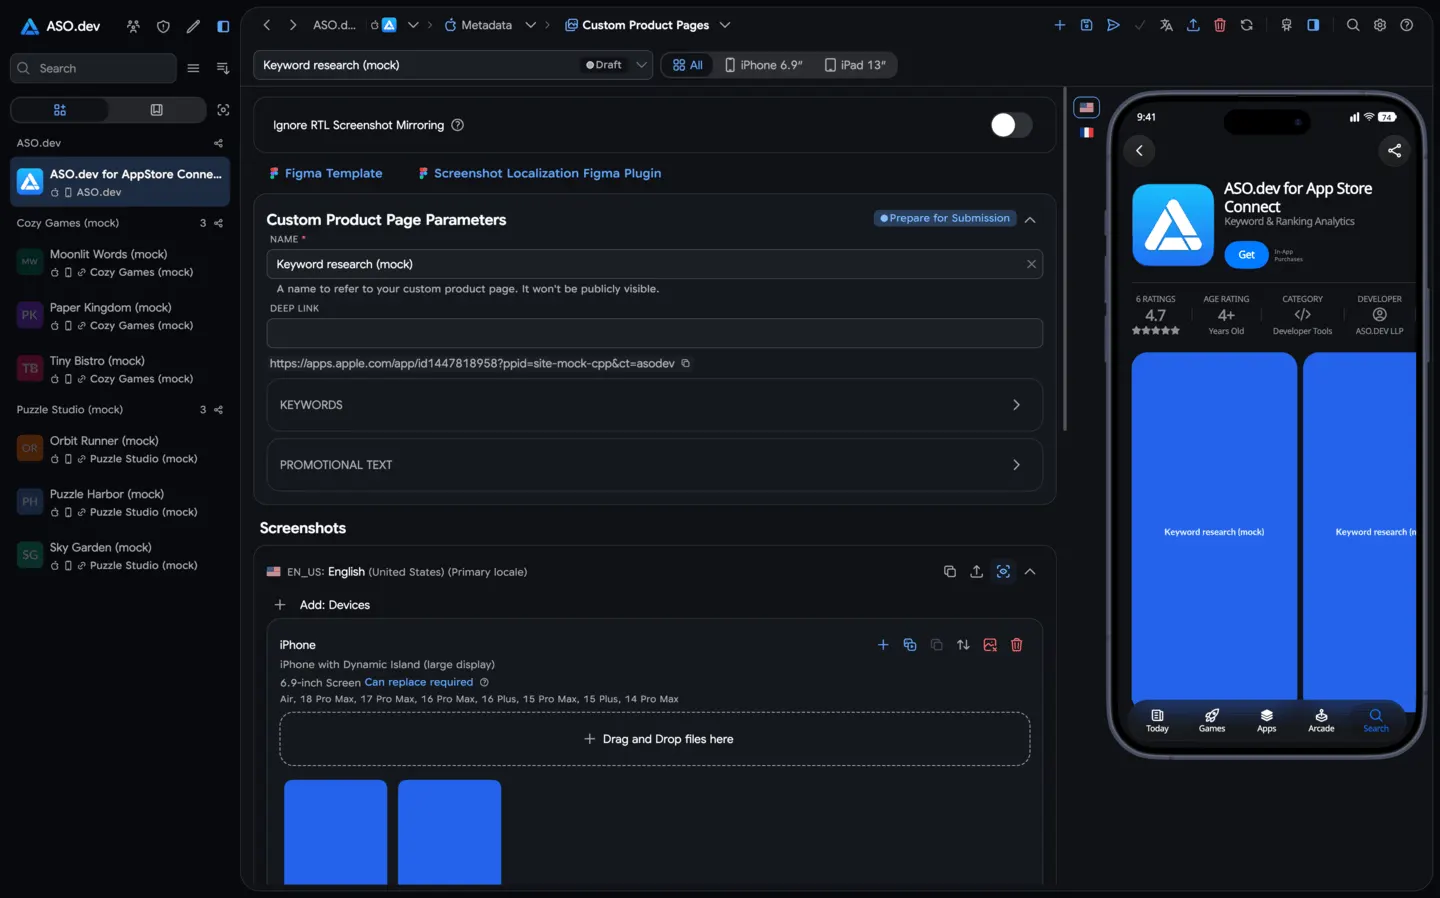Click reorder arrows icon in iPhone section
The width and height of the screenshot is (1440, 898).
pyautogui.click(x=963, y=645)
